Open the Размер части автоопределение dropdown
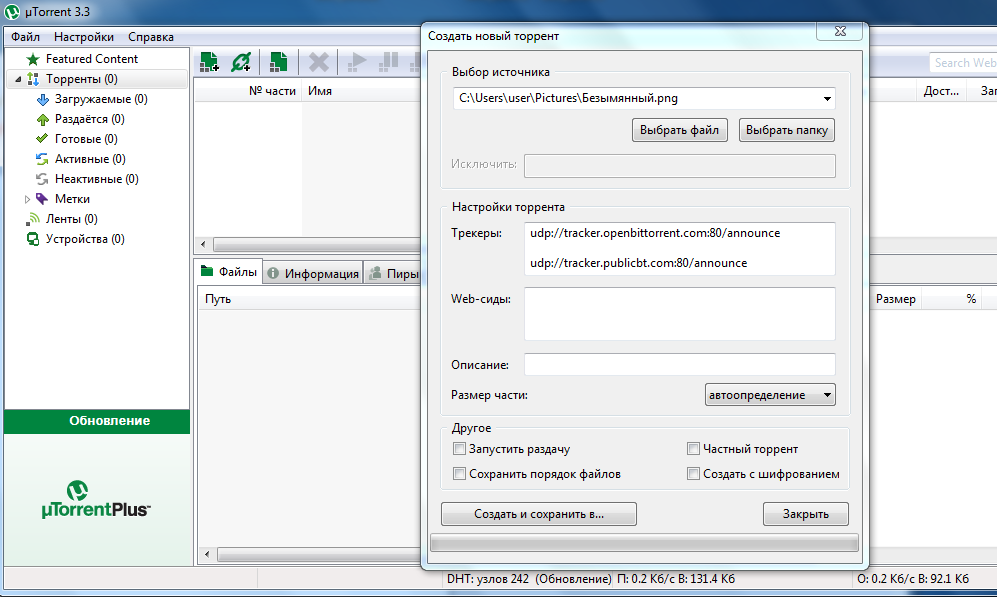 (x=770, y=395)
